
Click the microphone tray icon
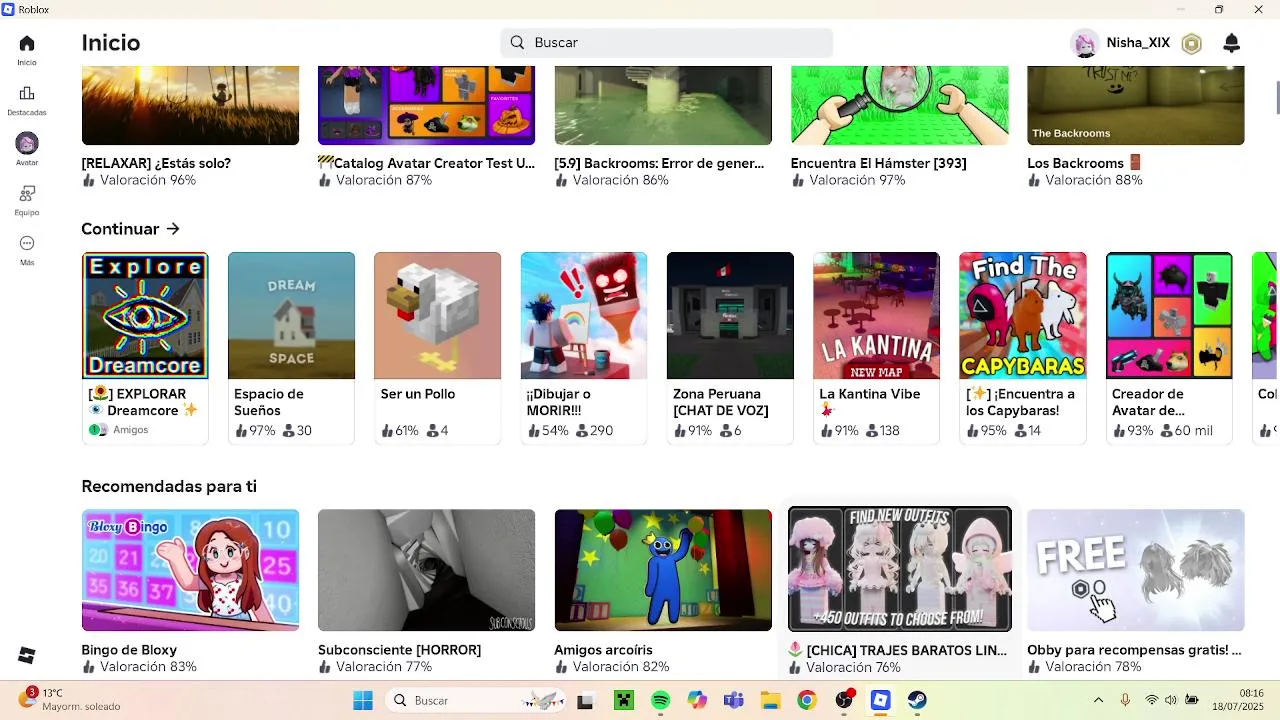[x=1125, y=700]
